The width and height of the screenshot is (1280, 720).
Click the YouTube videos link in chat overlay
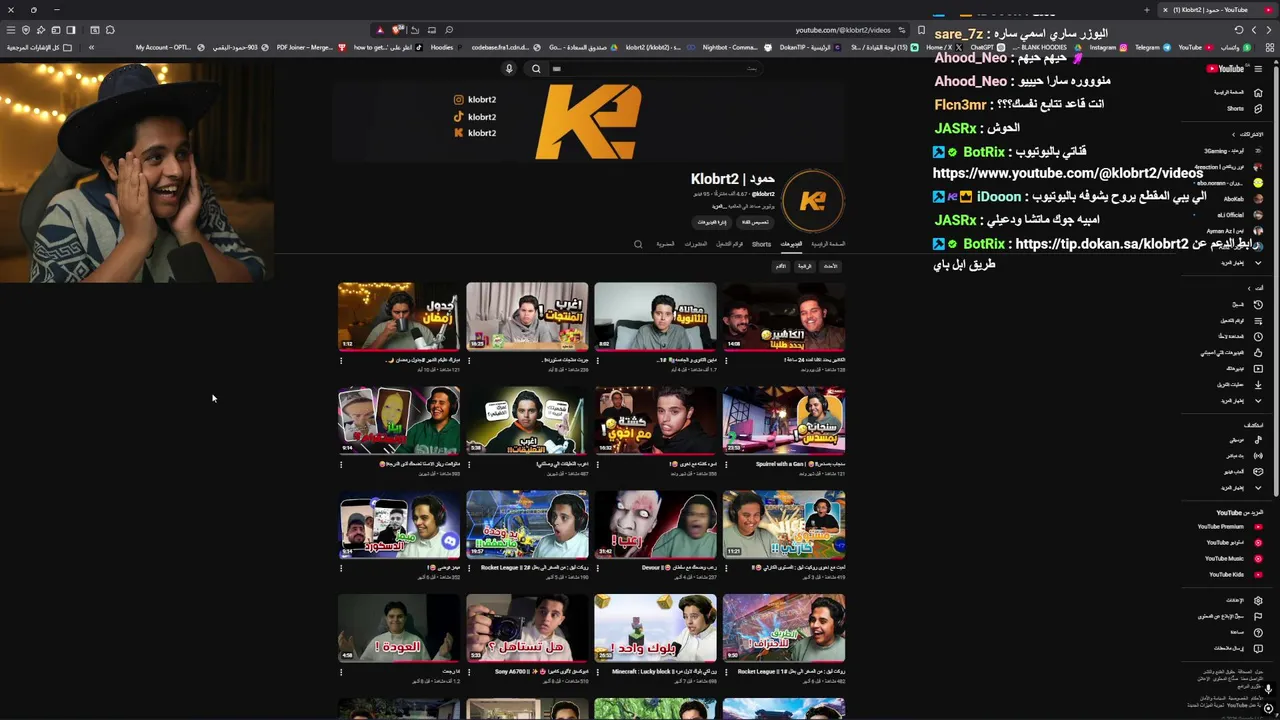[1068, 173]
